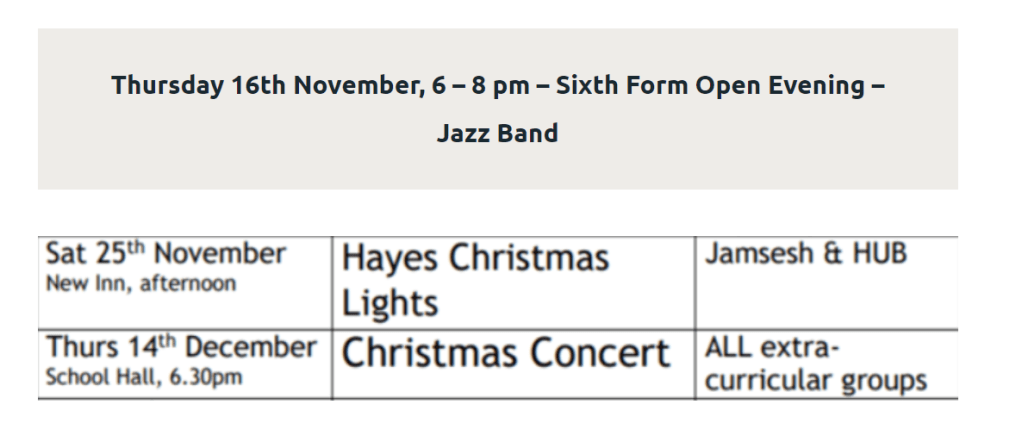Image resolution: width=1022 pixels, height=423 pixels.
Task: Click the "Hayes Christmas" event title line
Action: (475, 259)
